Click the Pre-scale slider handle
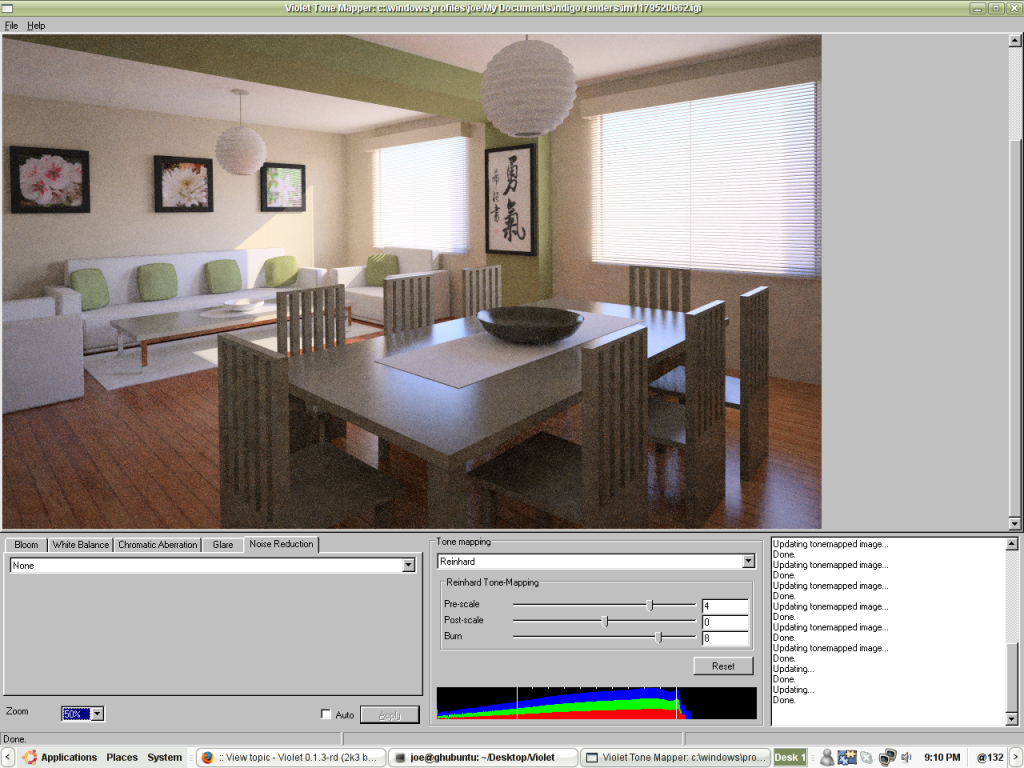 click(x=650, y=605)
